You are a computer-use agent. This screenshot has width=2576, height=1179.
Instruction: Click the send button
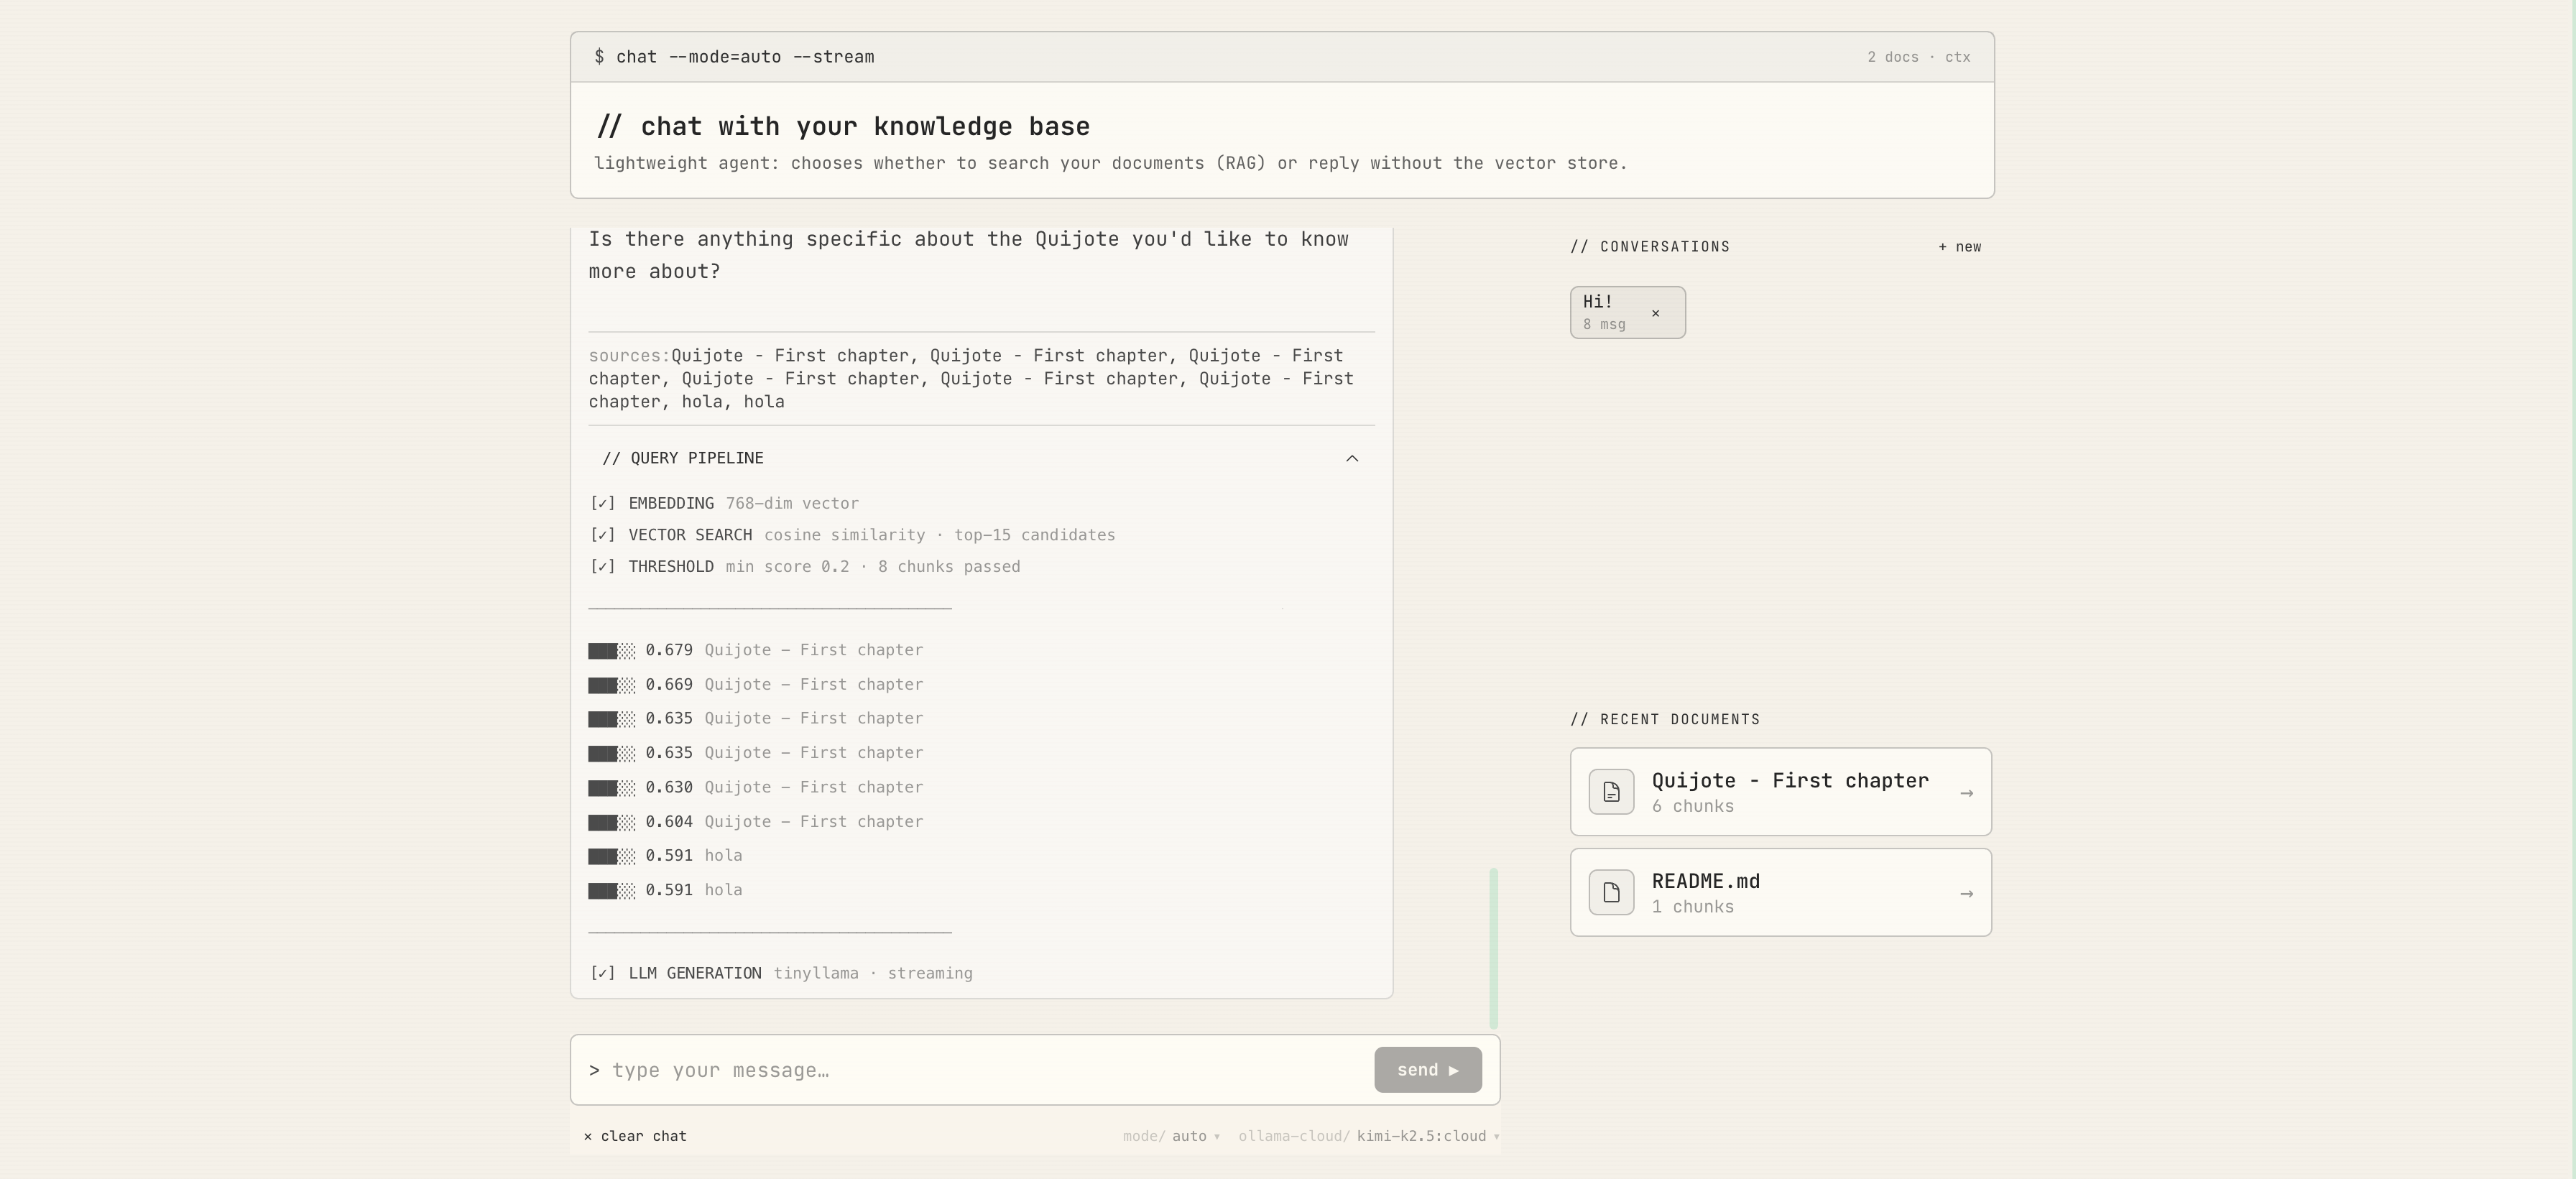pos(1428,1070)
